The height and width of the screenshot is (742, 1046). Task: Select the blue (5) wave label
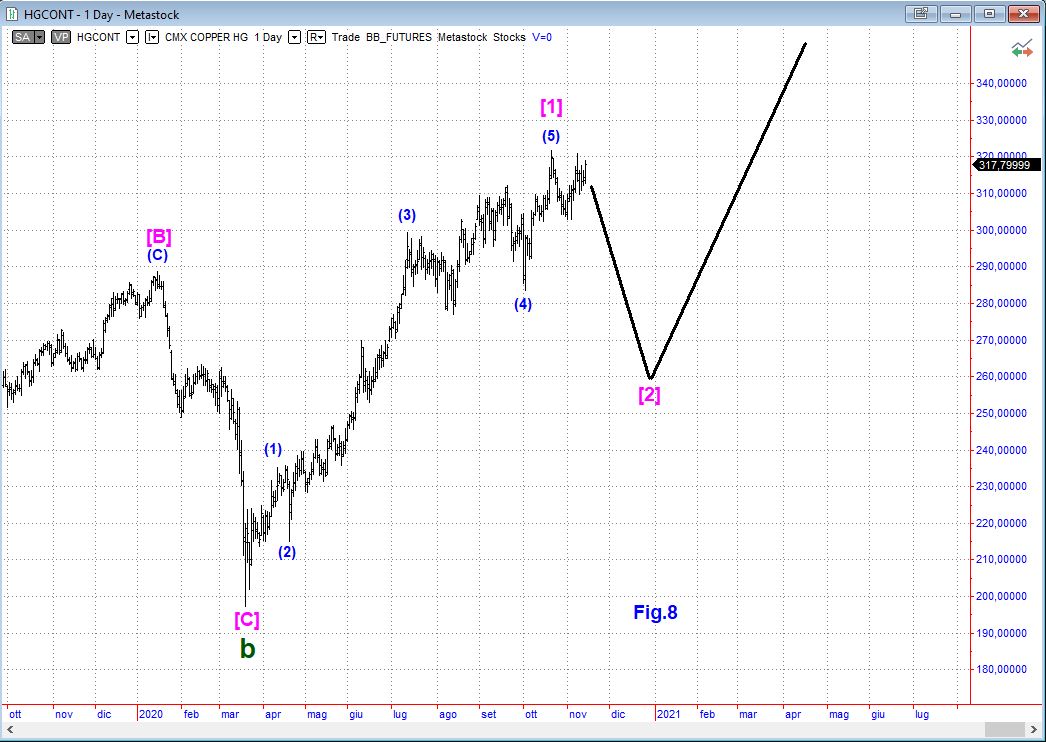(x=550, y=136)
